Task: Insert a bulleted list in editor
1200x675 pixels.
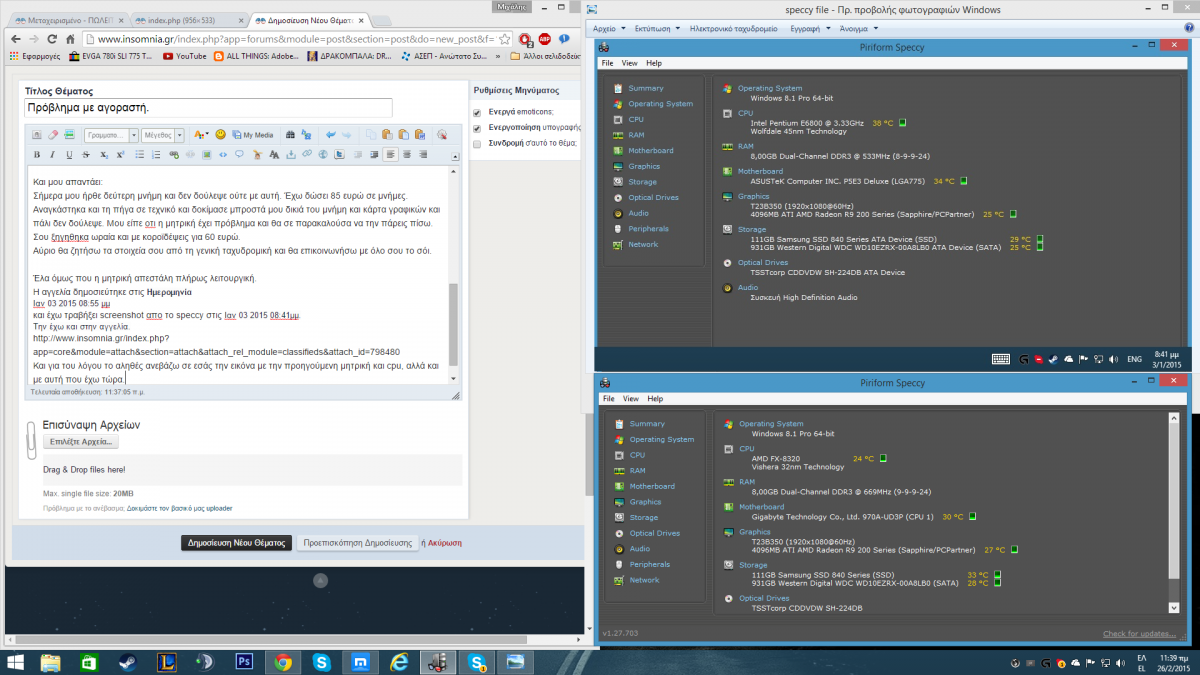Action: 140,155
